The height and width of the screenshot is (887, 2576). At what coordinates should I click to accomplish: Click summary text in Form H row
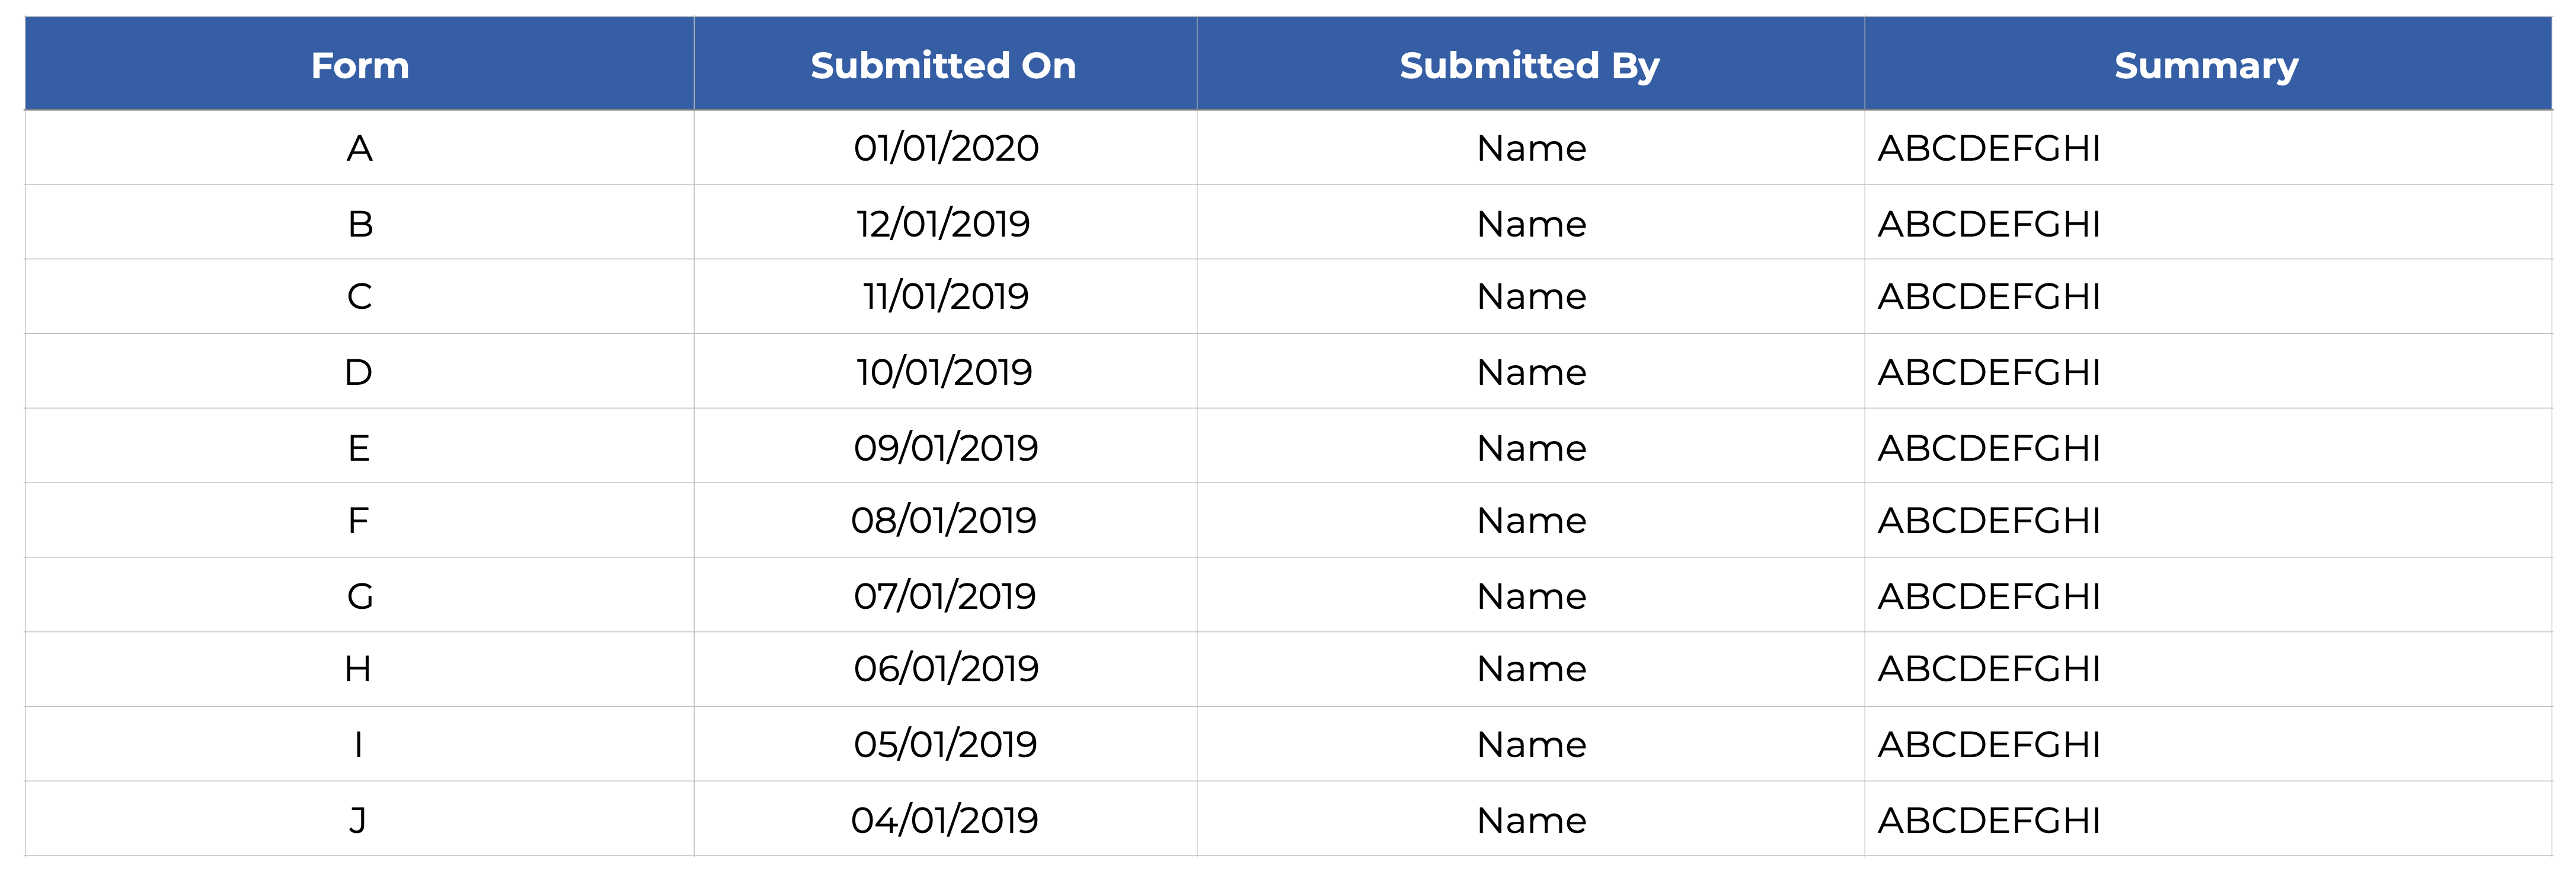coord(1988,669)
